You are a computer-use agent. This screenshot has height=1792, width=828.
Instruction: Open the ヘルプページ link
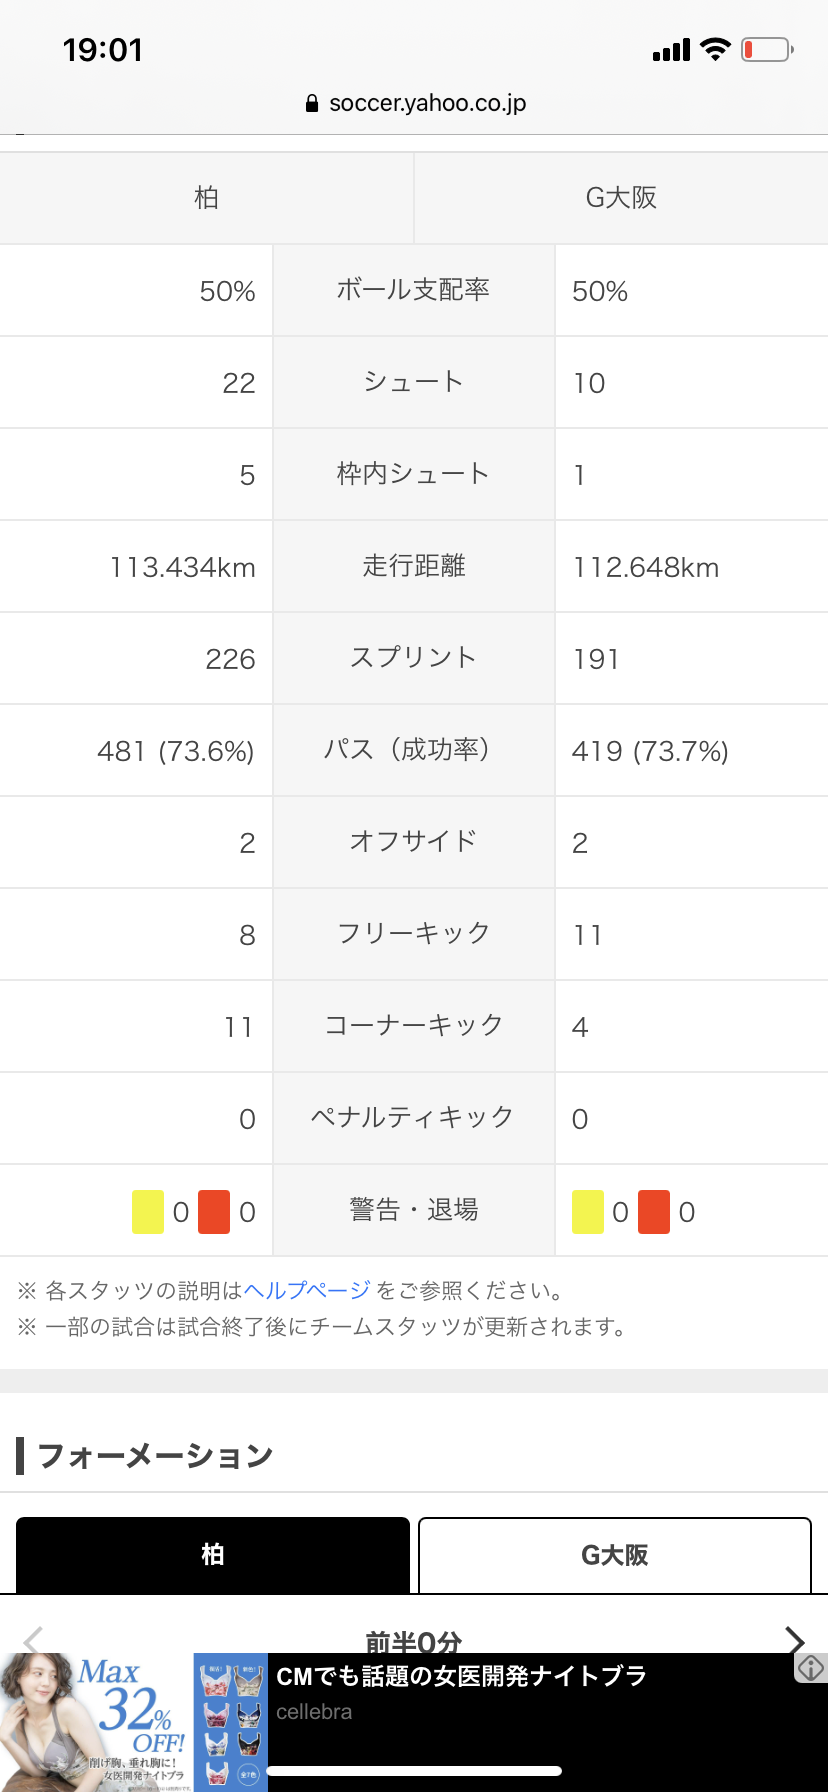coord(307,1290)
